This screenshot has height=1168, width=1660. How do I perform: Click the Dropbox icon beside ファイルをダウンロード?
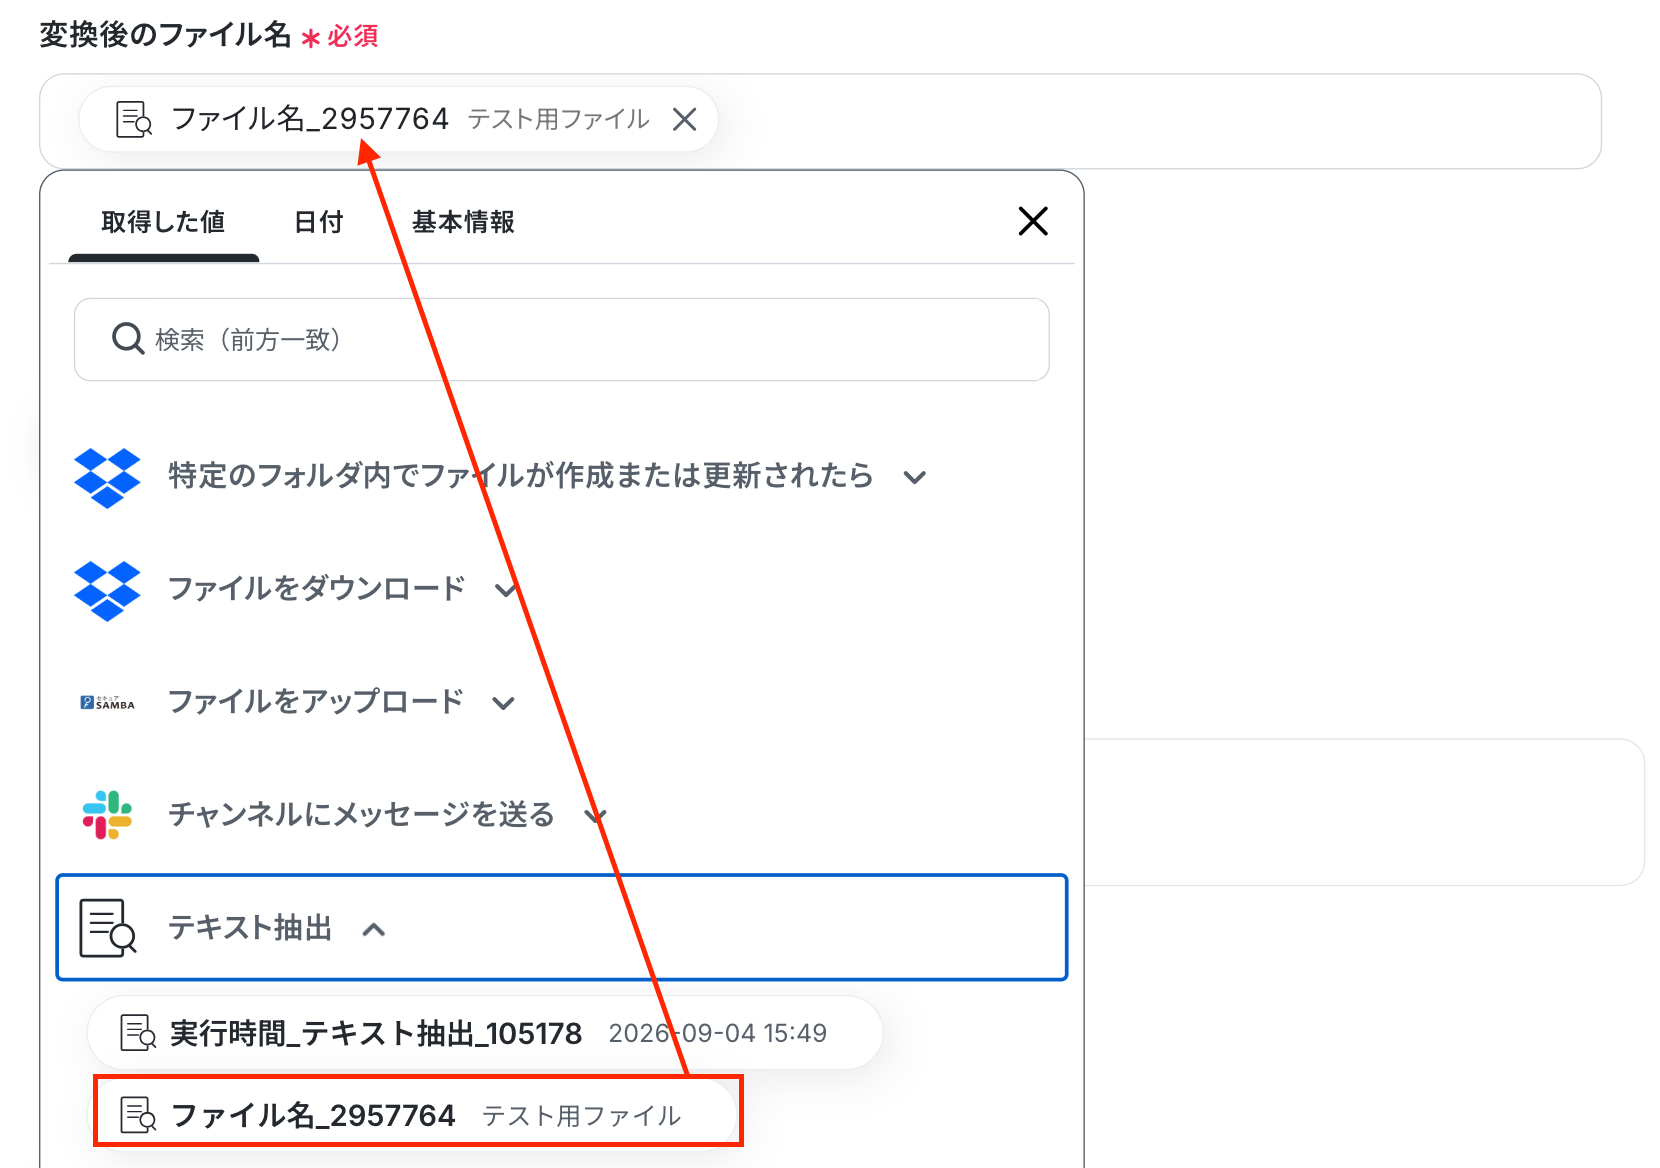pyautogui.click(x=107, y=590)
